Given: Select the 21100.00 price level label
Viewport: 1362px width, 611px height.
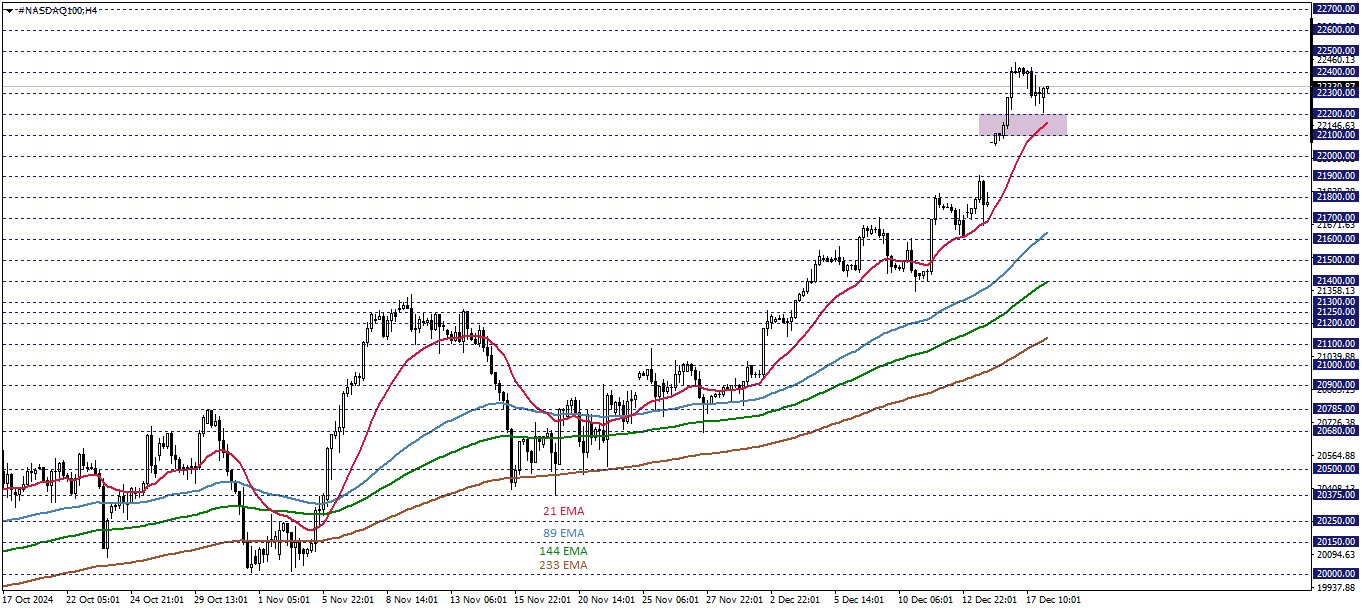Looking at the screenshot, I should tap(1336, 344).
